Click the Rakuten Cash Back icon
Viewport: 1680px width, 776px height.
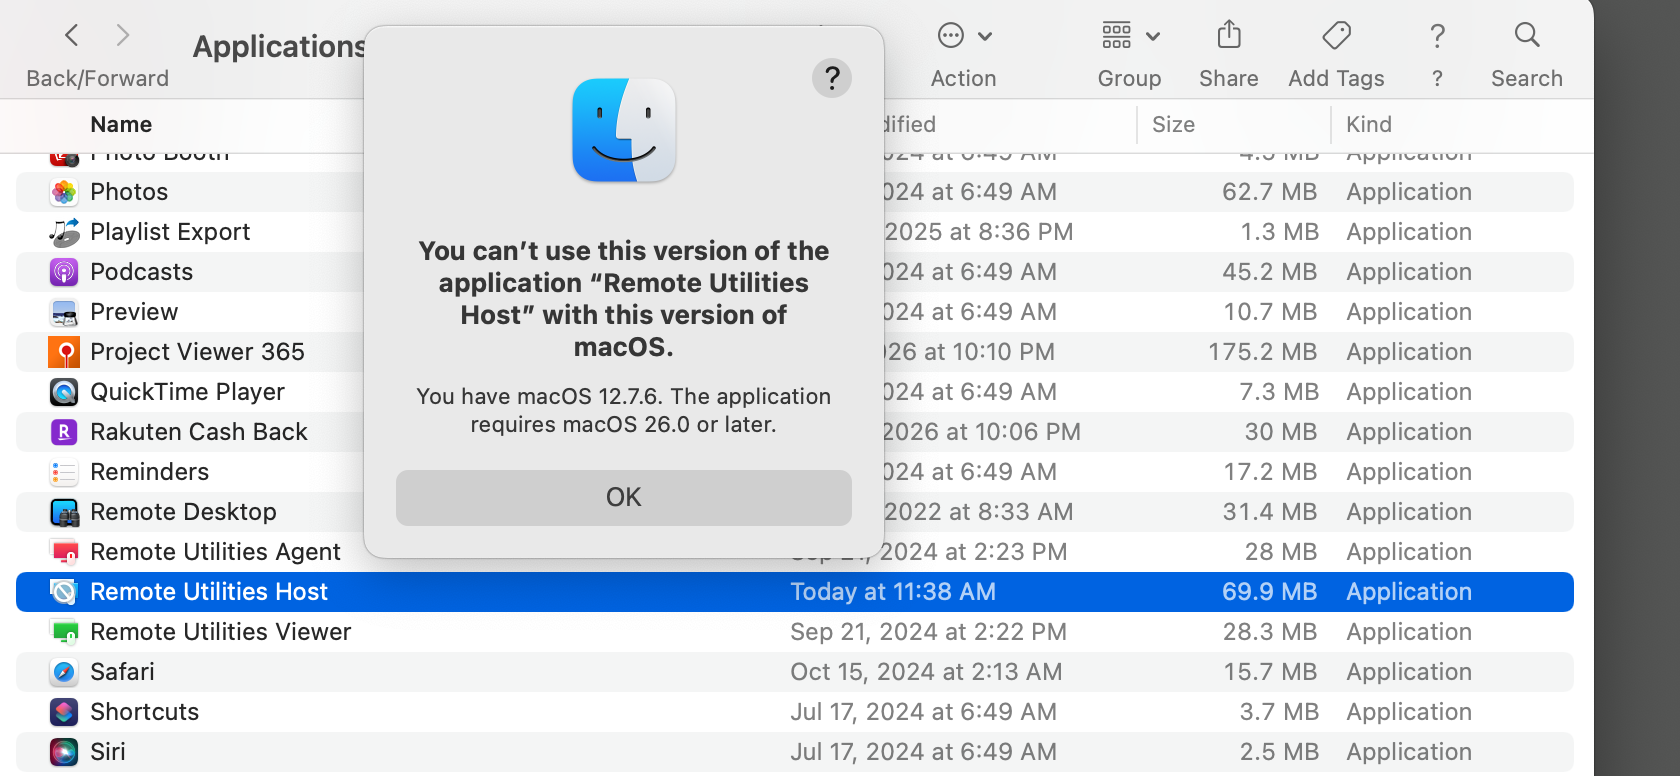point(64,432)
